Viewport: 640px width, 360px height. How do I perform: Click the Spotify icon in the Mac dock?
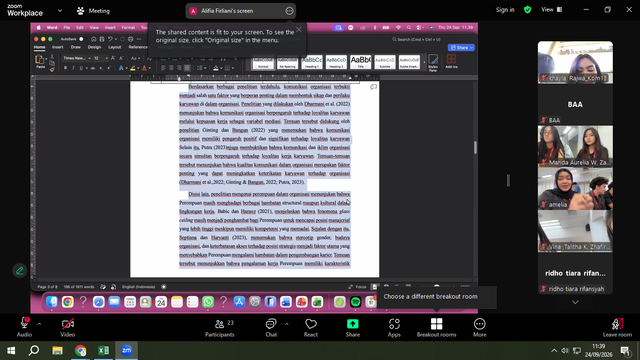click(x=355, y=302)
